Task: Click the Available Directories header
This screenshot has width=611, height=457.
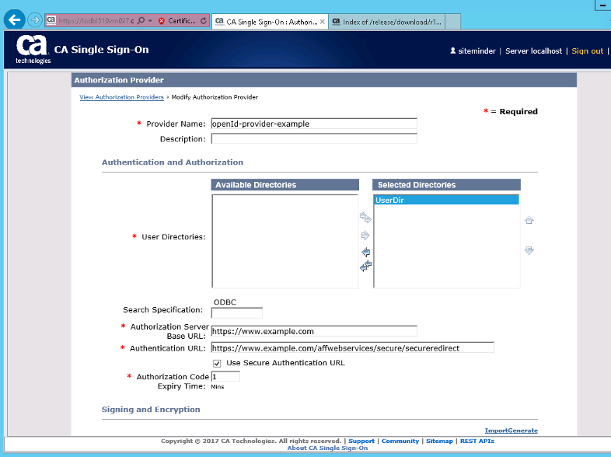Action: [x=285, y=185]
